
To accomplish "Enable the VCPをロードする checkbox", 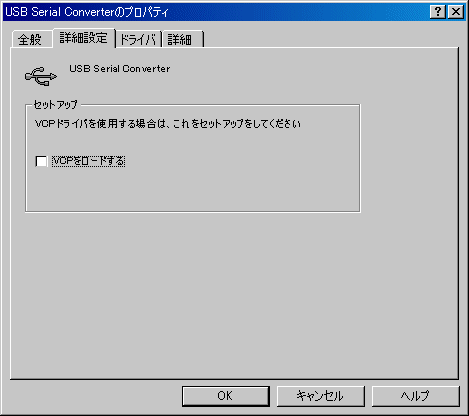I will click(41, 161).
